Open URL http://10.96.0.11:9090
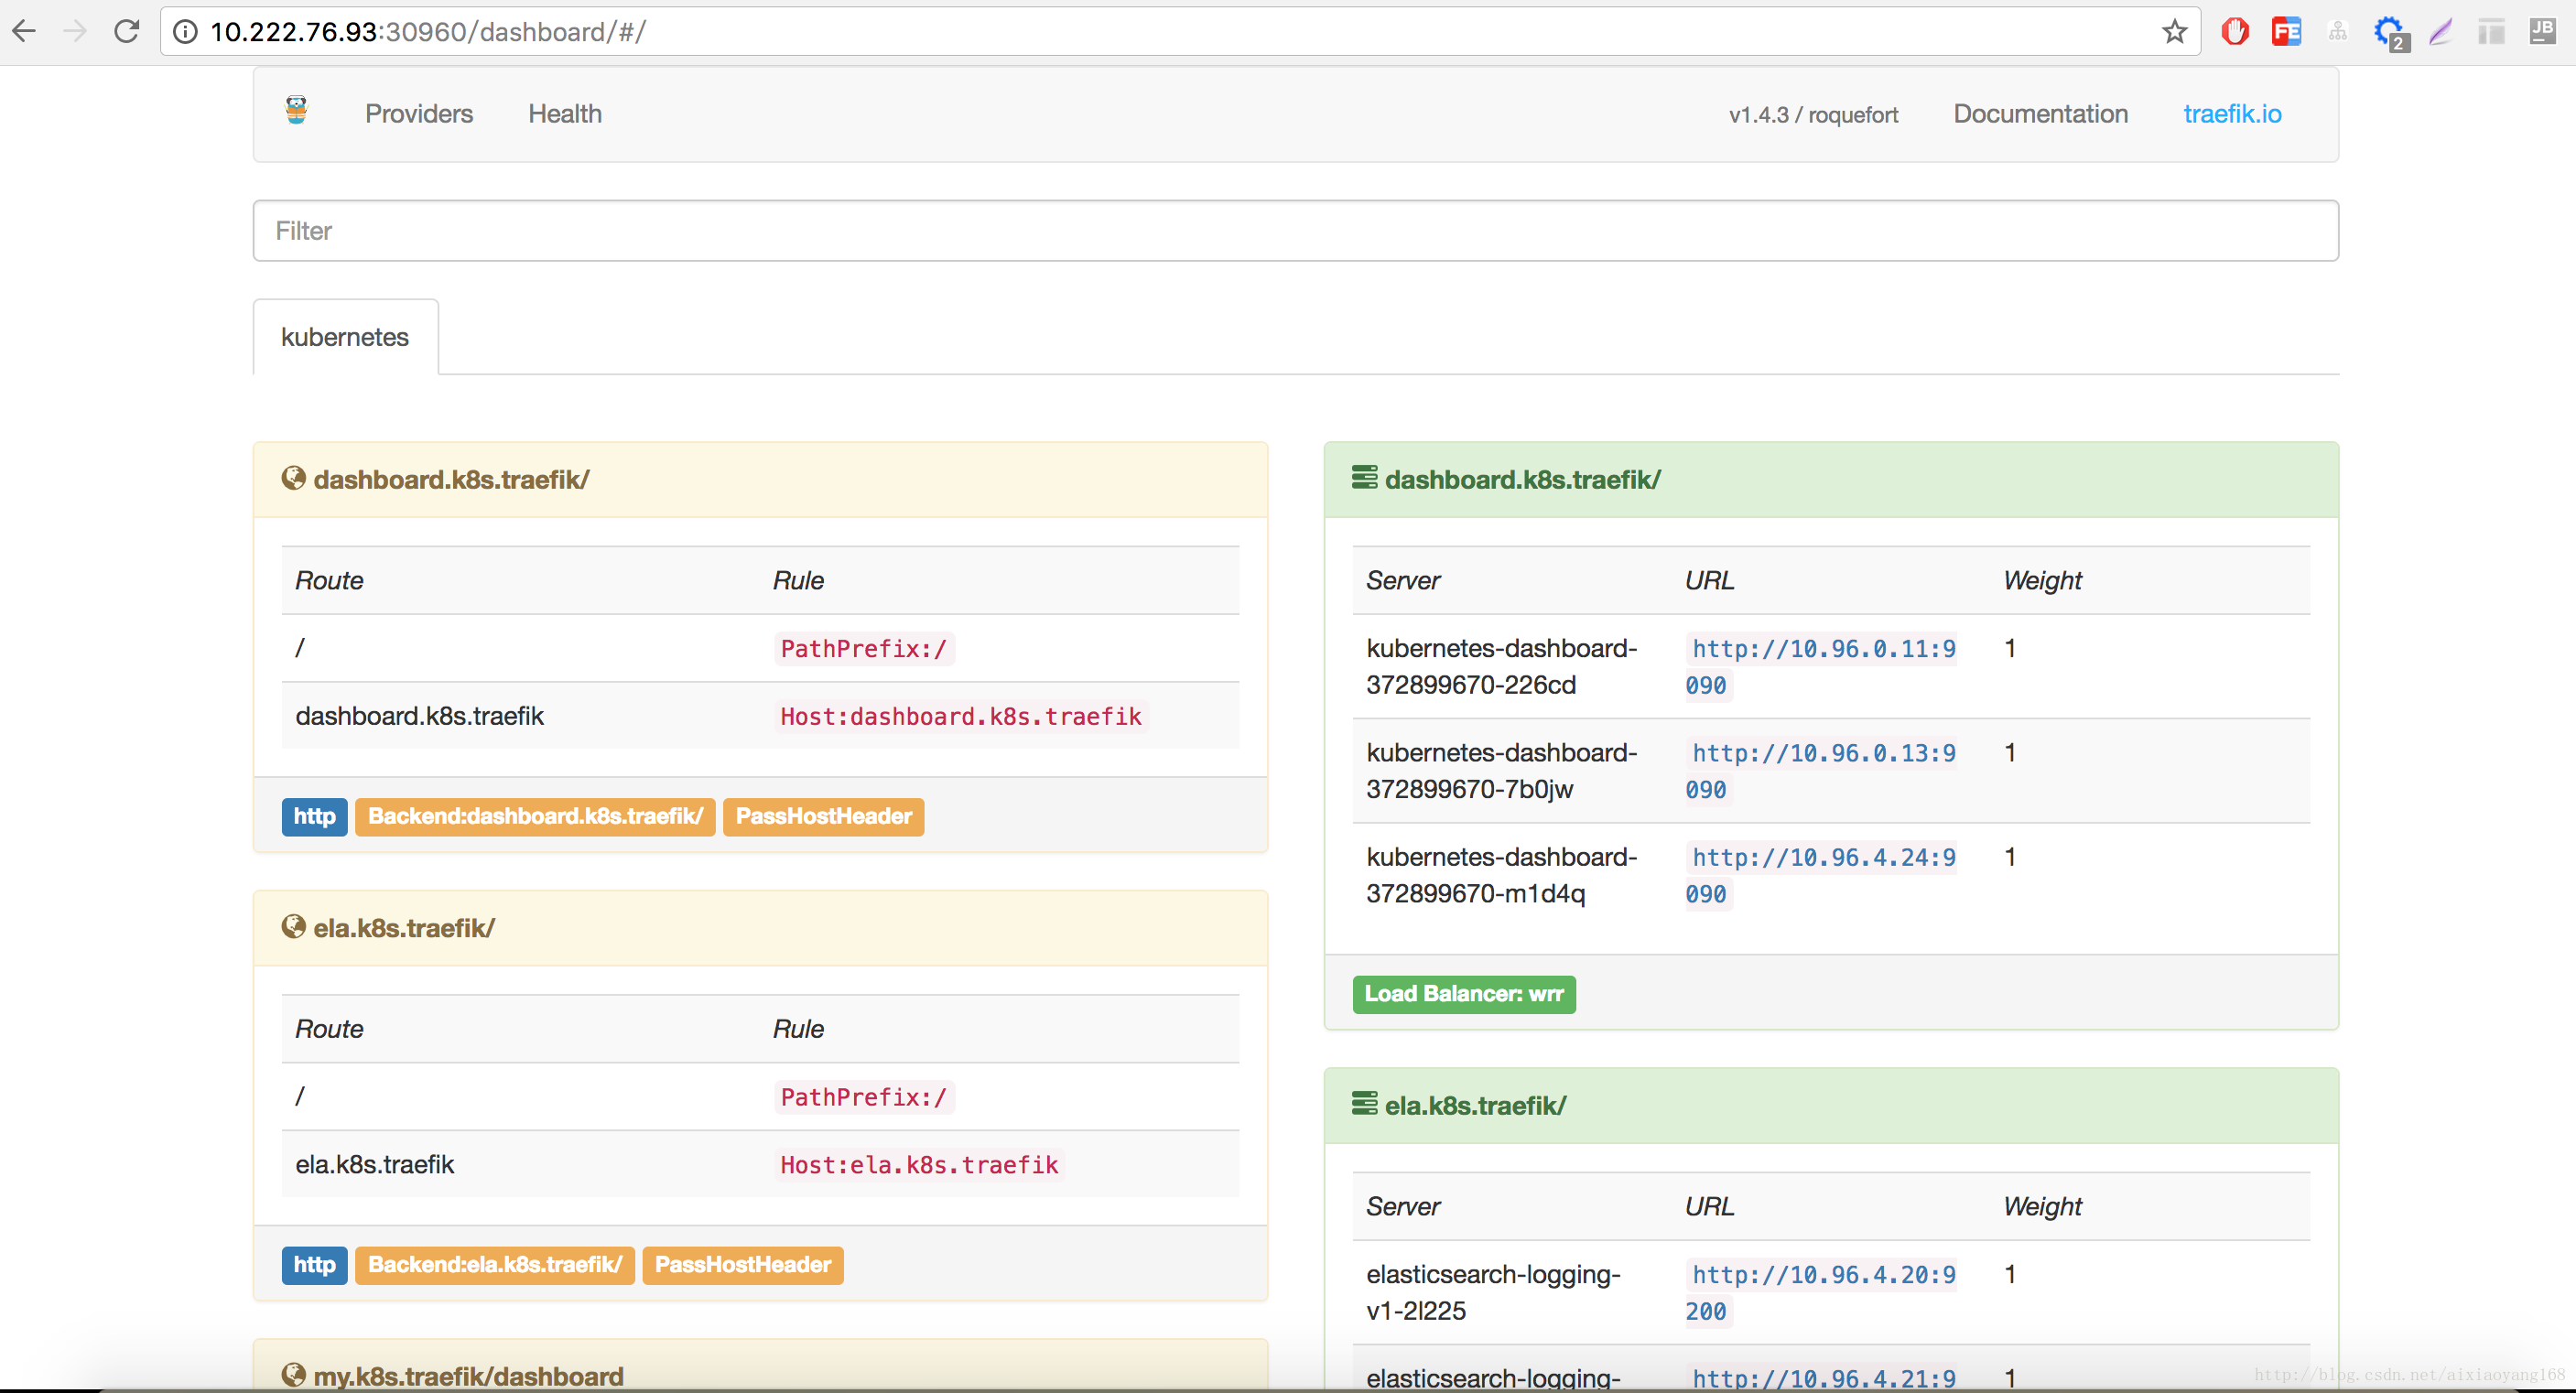The width and height of the screenshot is (2576, 1393). 1820,667
